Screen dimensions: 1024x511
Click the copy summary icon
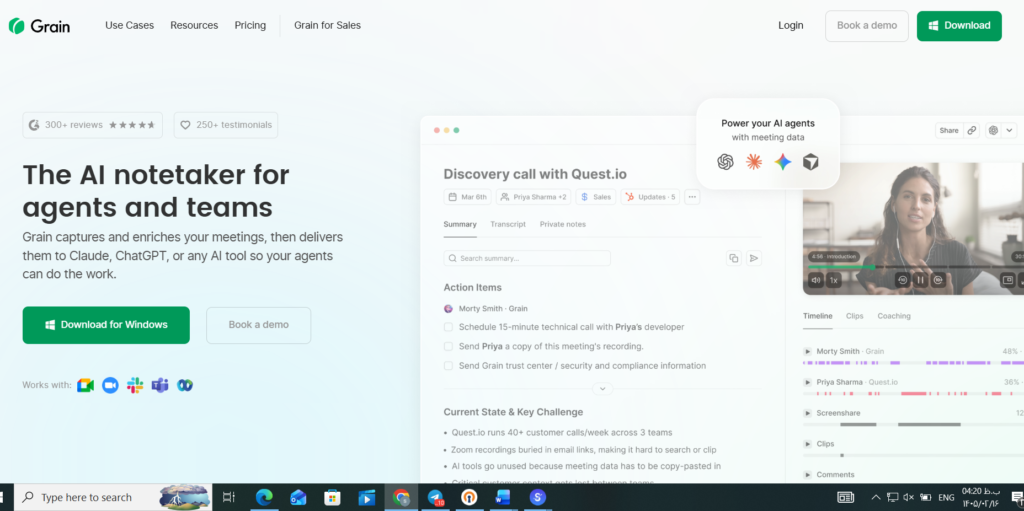pyautogui.click(x=733, y=258)
